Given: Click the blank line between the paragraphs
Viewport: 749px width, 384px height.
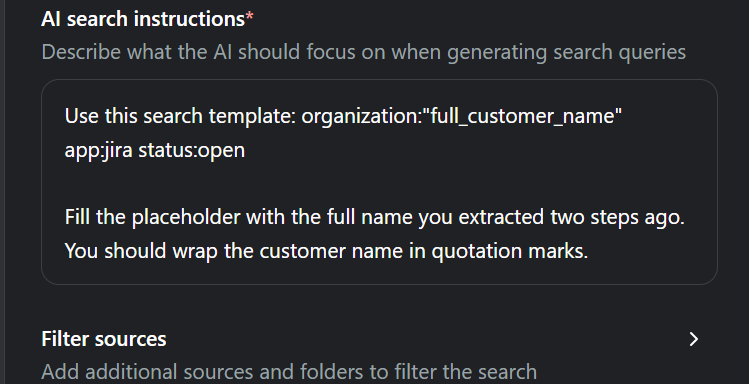Looking at the screenshot, I should (379, 183).
